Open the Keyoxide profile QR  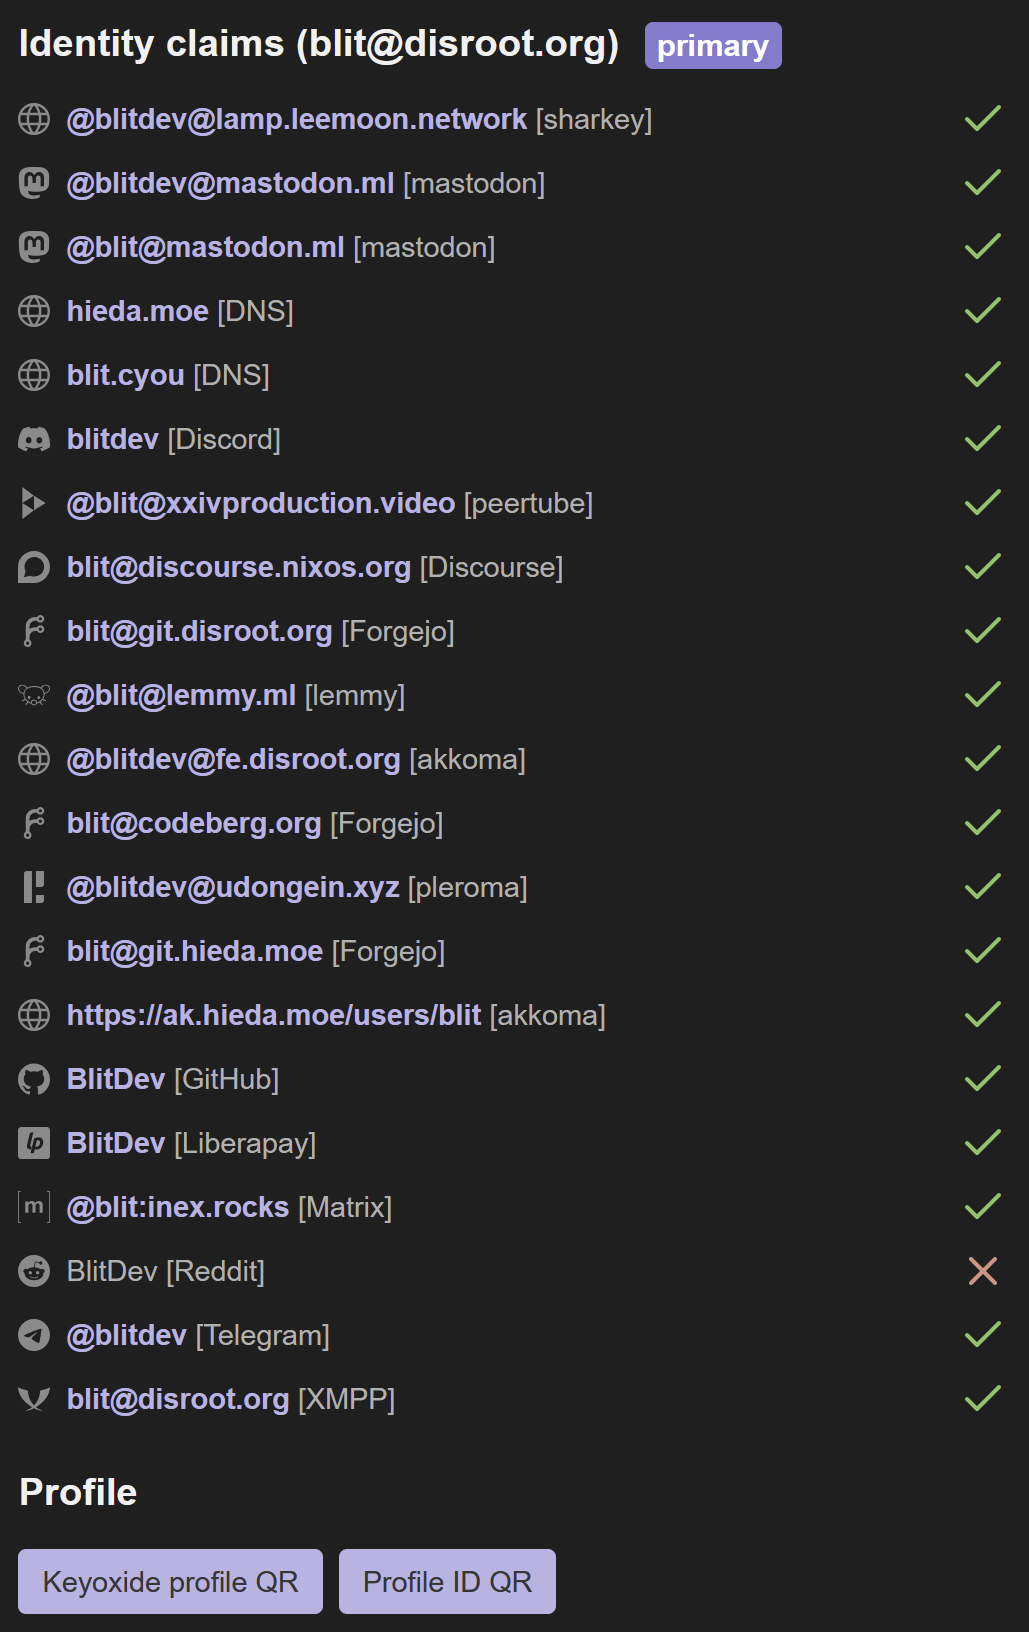pyautogui.click(x=170, y=1581)
